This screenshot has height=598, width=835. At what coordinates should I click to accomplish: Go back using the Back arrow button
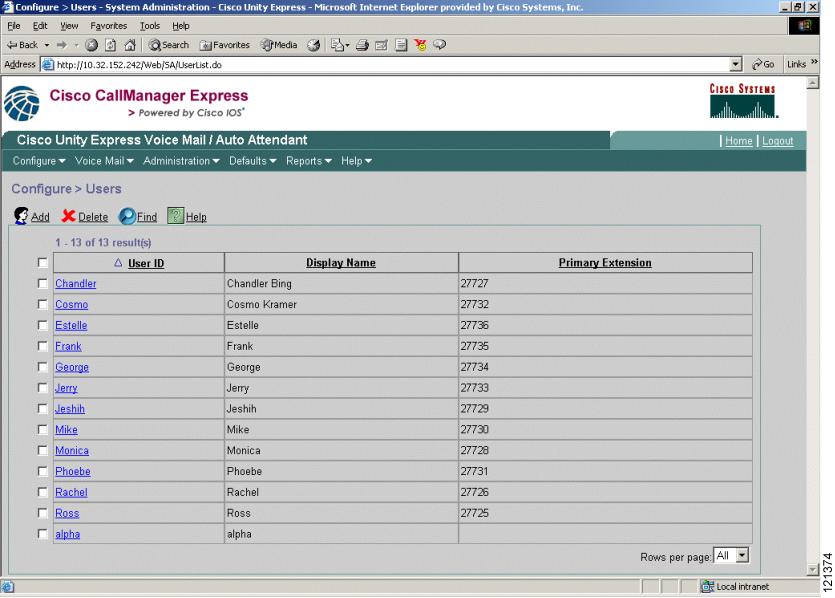tap(22, 45)
